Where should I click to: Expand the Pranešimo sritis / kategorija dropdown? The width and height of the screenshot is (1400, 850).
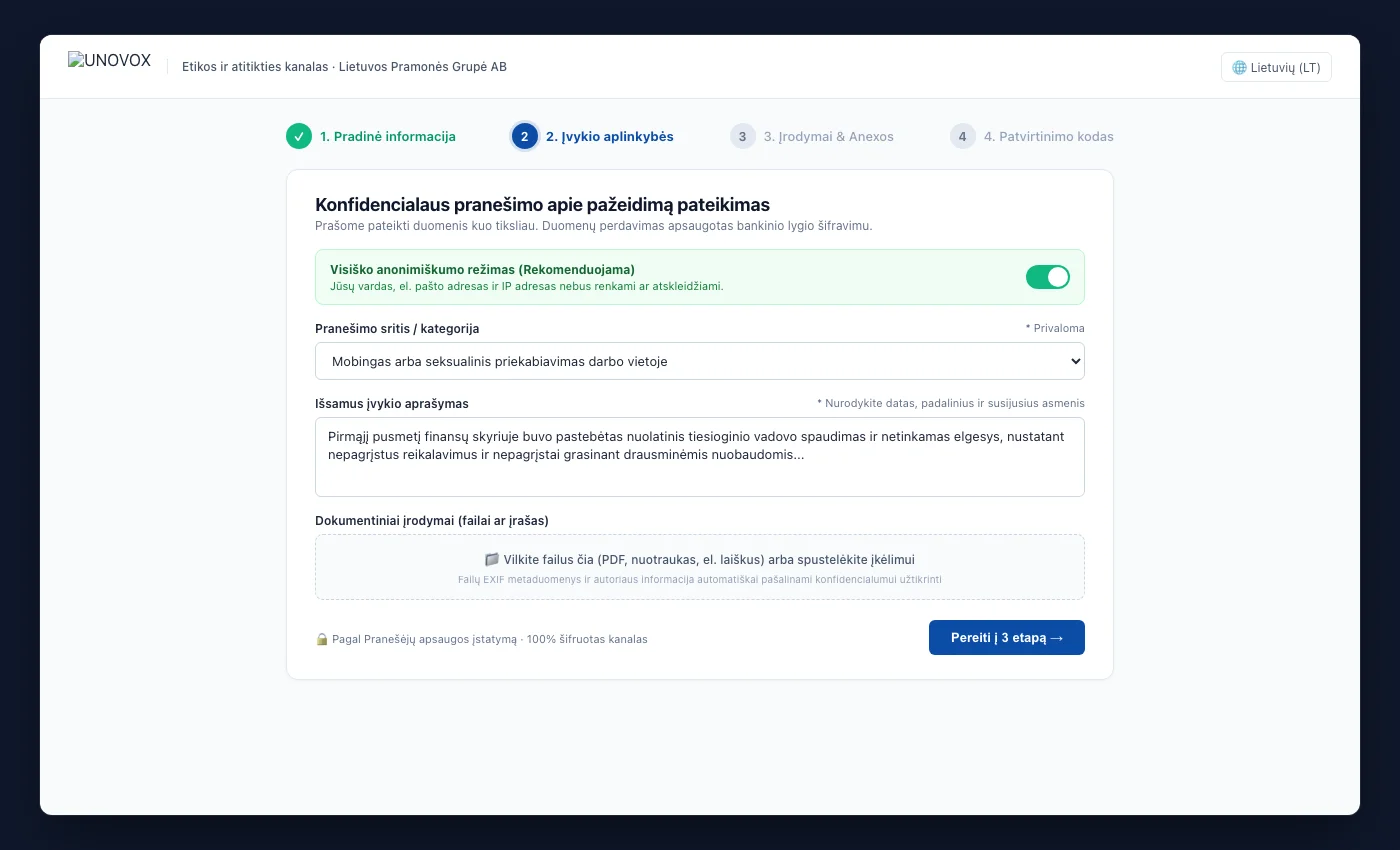point(700,361)
